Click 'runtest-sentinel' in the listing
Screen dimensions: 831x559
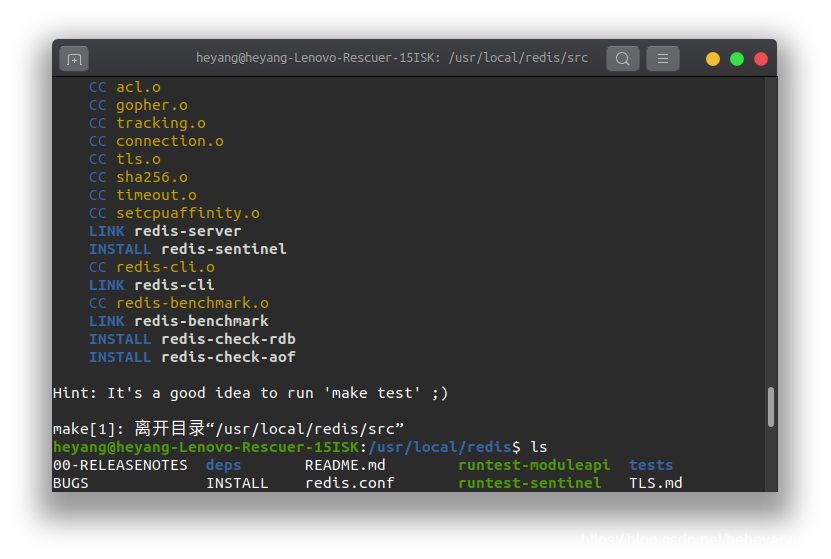tap(530, 483)
